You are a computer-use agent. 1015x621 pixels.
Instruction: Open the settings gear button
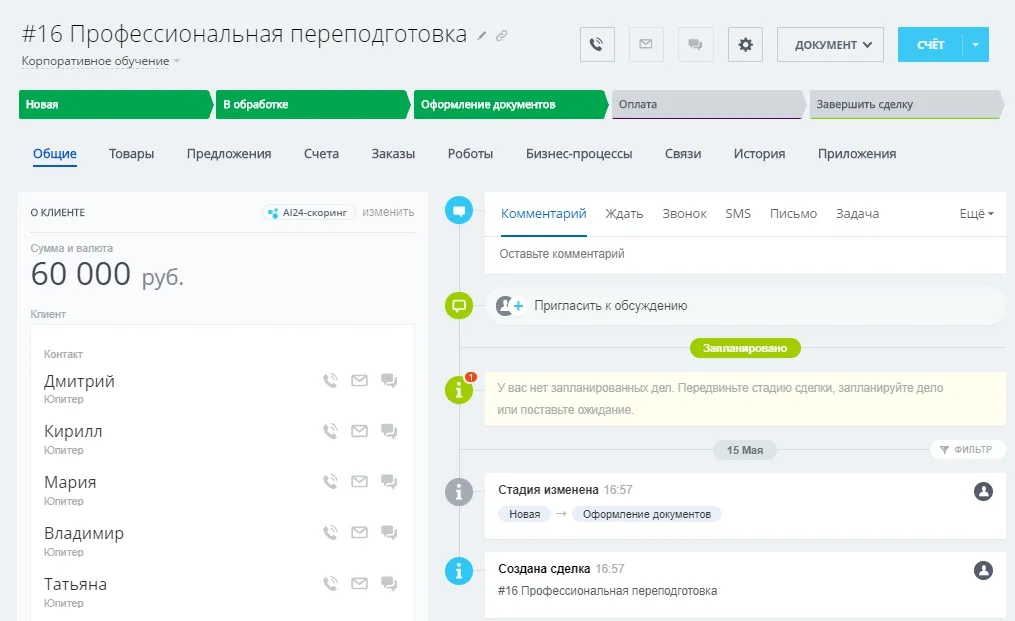pyautogui.click(x=745, y=45)
